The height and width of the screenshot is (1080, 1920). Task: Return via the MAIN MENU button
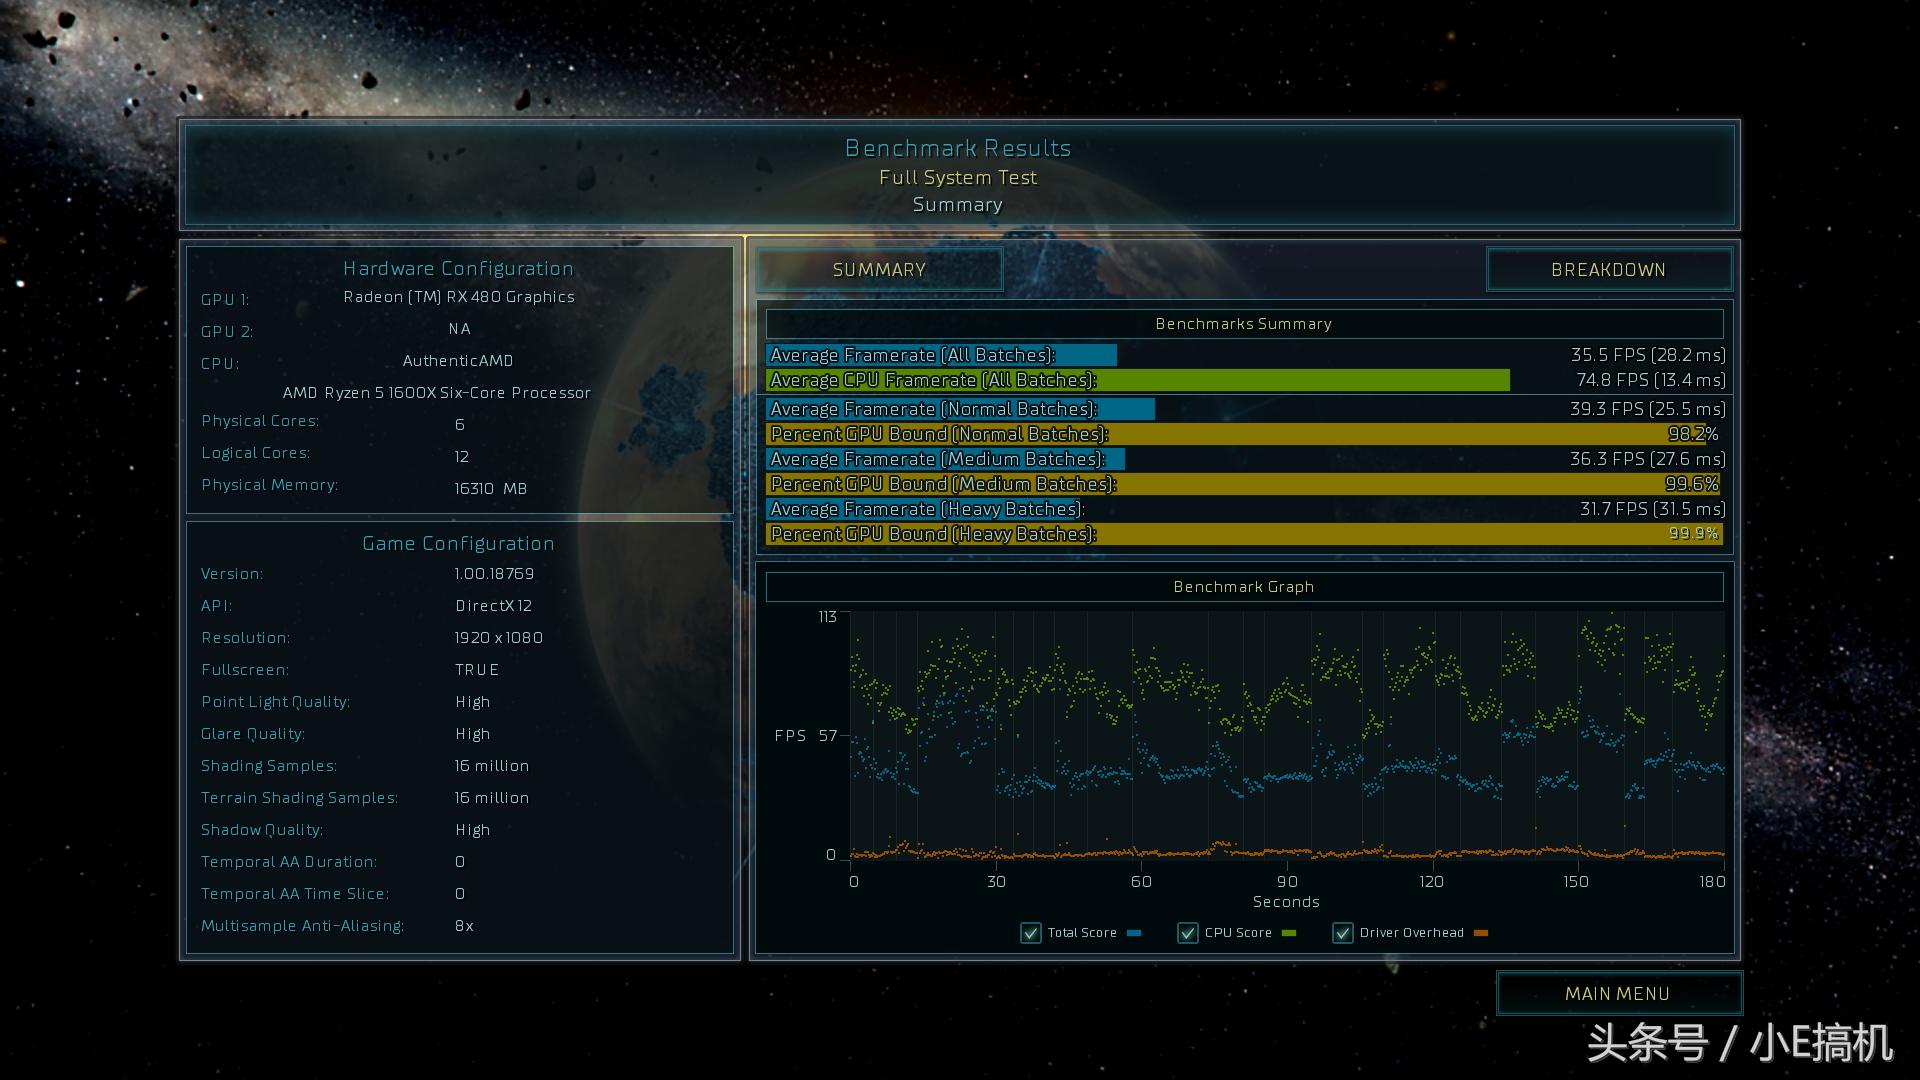coord(1617,994)
